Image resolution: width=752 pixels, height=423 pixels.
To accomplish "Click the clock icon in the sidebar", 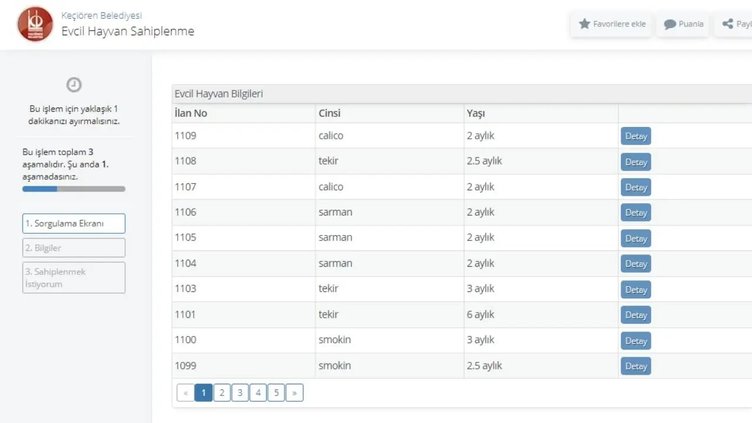I will [73, 85].
